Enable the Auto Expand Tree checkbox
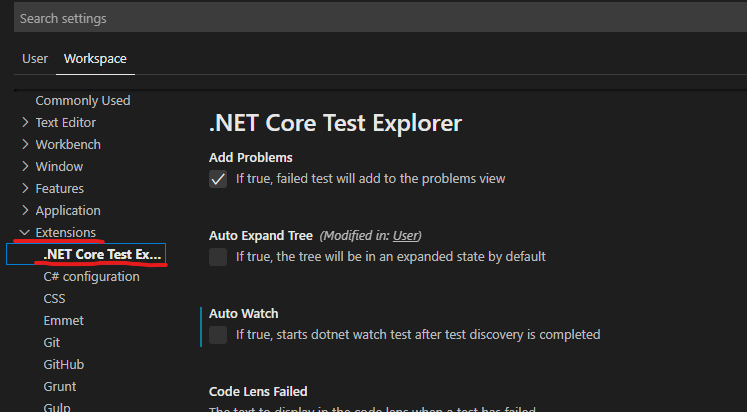The image size is (747, 412). 218,257
